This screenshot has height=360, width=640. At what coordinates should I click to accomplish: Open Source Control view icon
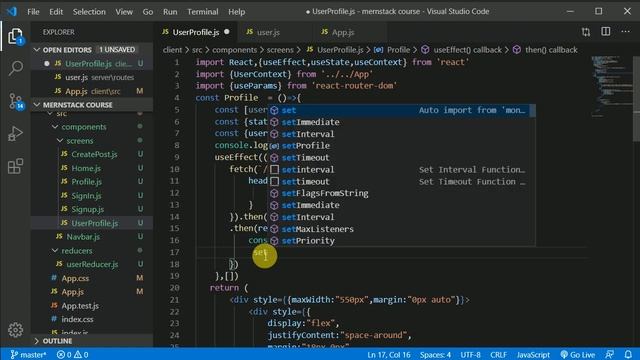[16, 101]
